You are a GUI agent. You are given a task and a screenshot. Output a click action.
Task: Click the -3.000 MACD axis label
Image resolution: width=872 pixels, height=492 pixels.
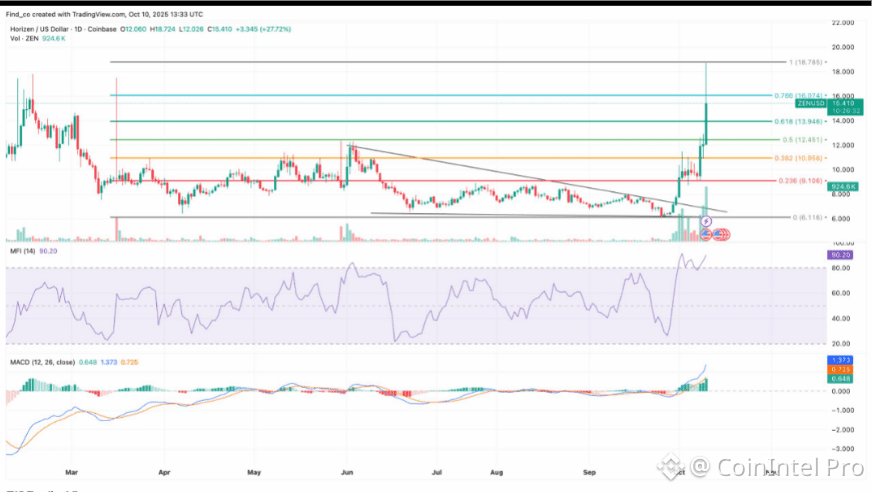[843, 449]
